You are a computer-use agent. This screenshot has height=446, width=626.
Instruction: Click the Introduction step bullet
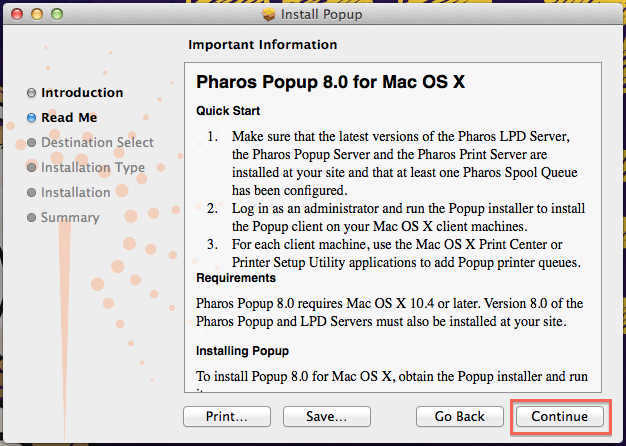click(31, 93)
